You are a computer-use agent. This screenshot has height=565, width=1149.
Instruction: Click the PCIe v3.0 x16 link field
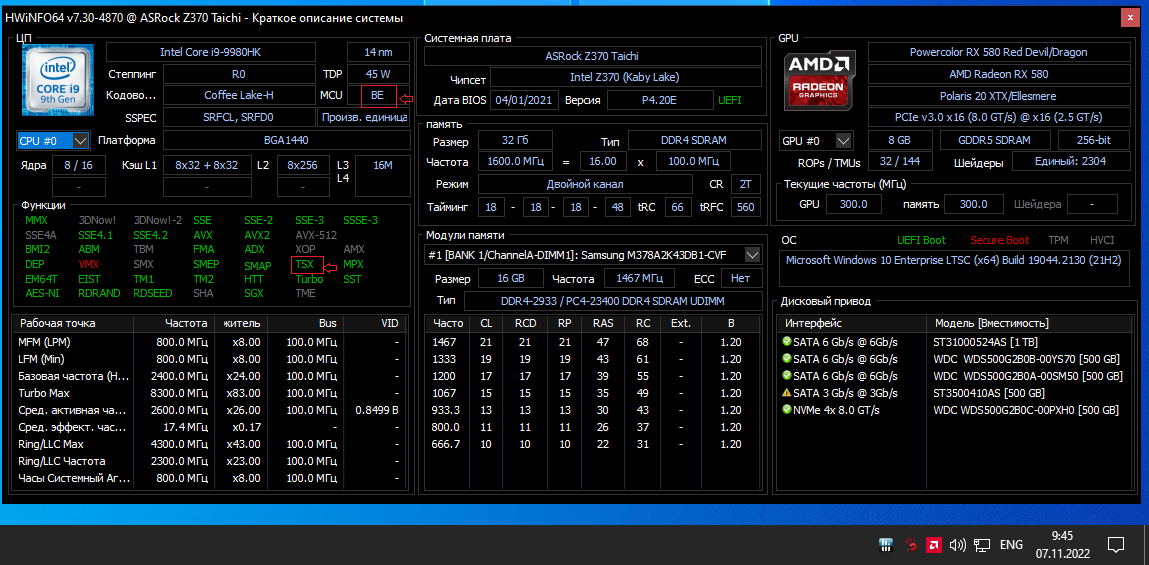click(x=999, y=117)
